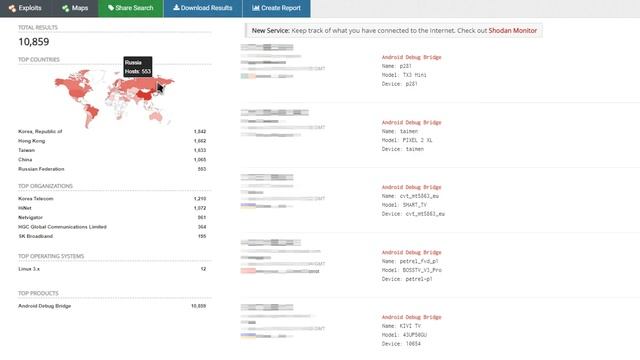This screenshot has height=360, width=640.
Task: Click the country flag of the SMART_TV result
Action: [x=248, y=206]
